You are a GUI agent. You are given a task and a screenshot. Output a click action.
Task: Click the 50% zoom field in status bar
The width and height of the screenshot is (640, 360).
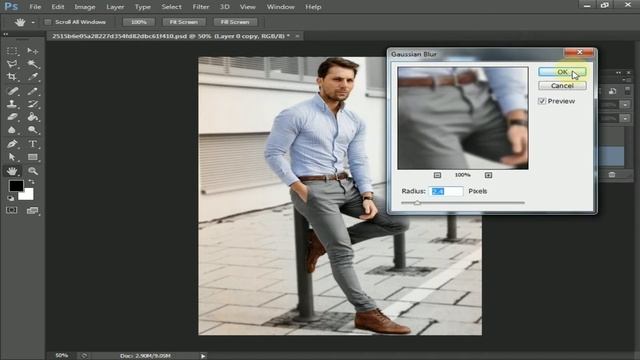(x=62, y=356)
